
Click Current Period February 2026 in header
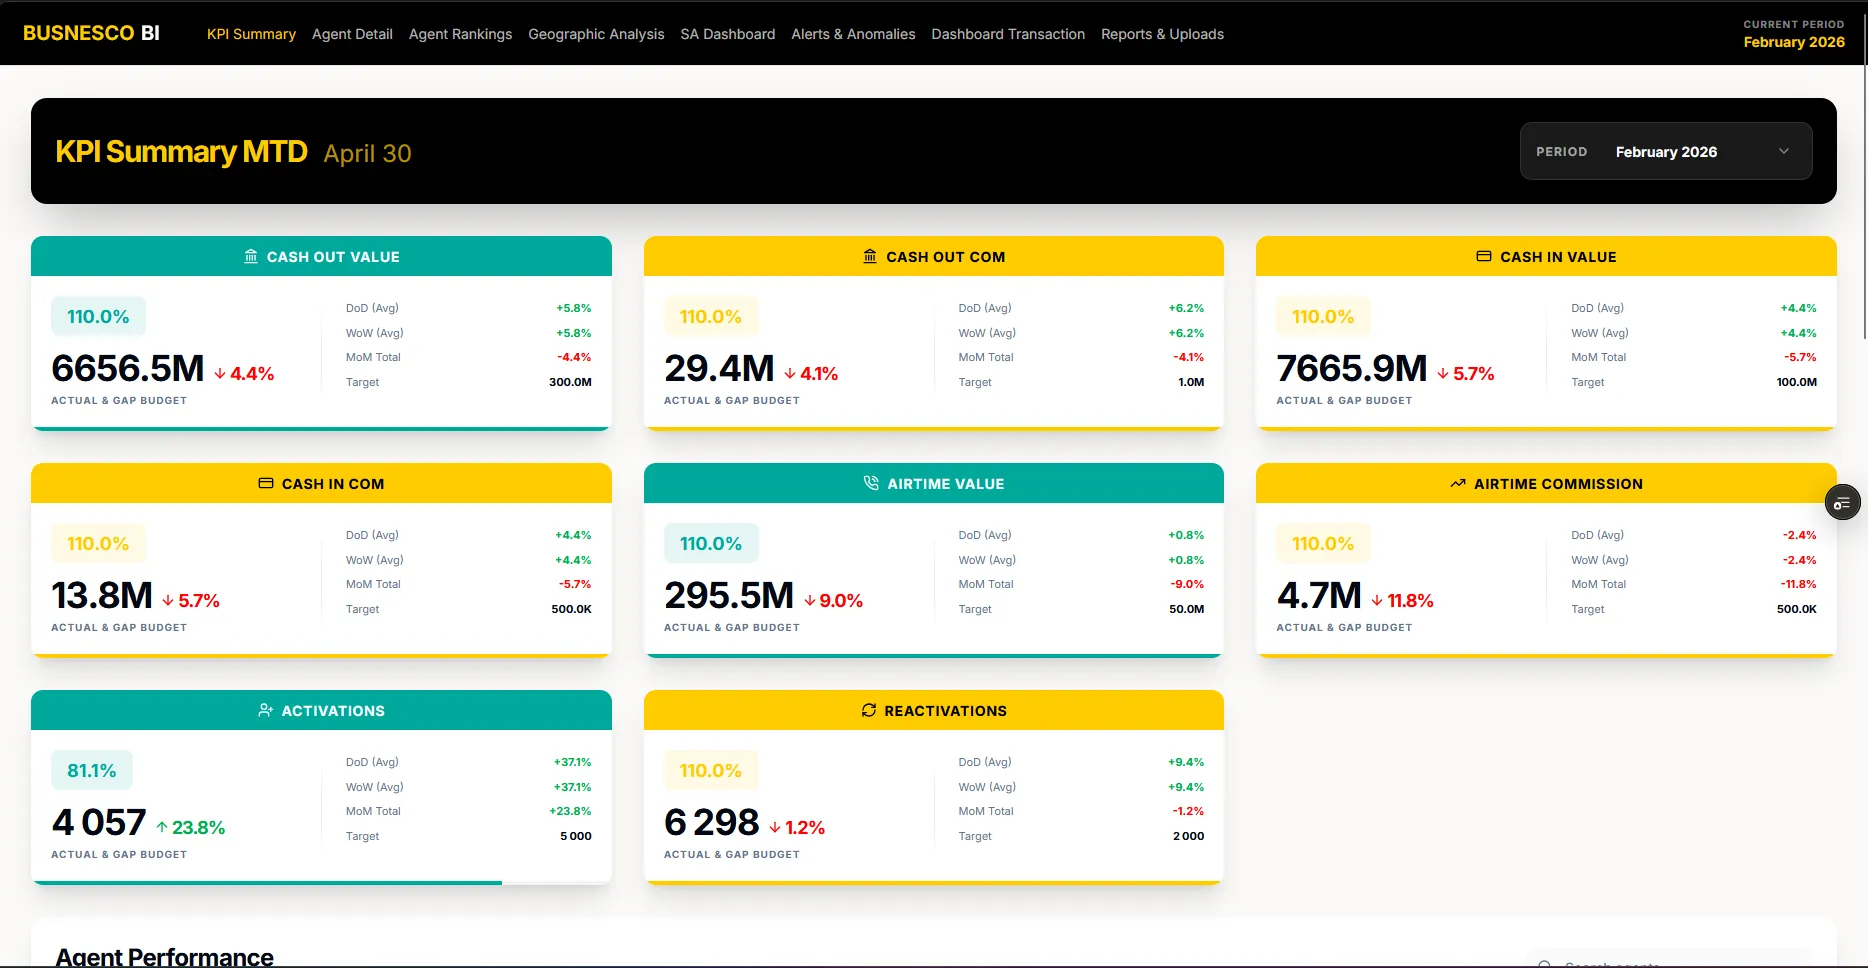pos(1794,34)
